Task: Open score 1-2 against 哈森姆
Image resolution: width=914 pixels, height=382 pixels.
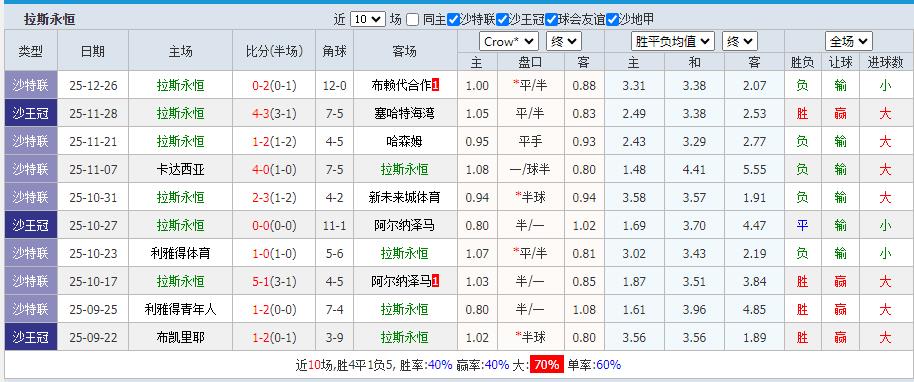Action: point(260,141)
